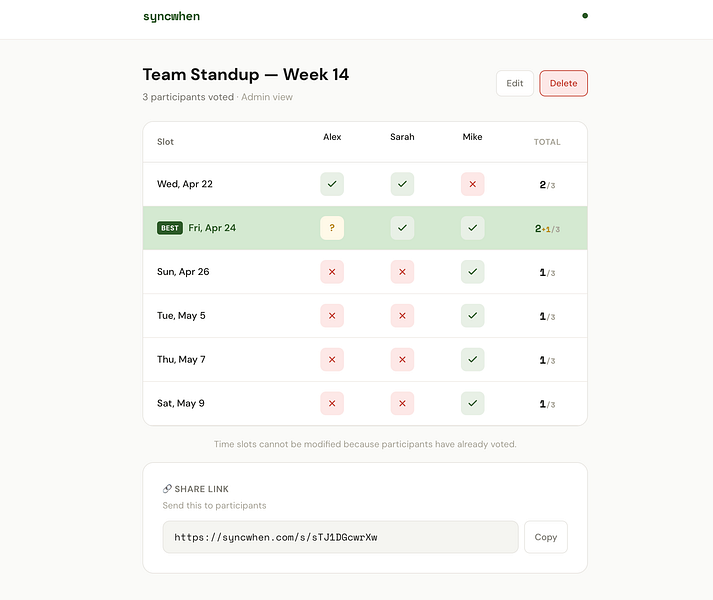713x600 pixels.
Task: Click the TOTAL column header
Action: (x=547, y=142)
